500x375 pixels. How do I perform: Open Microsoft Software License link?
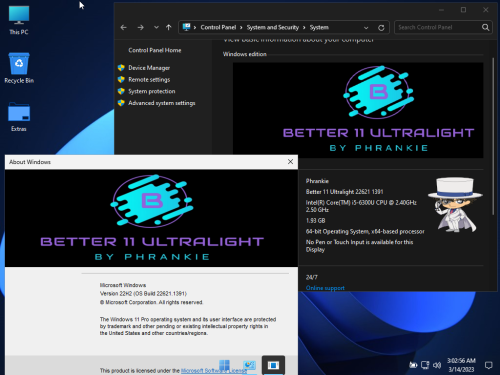click(x=214, y=371)
